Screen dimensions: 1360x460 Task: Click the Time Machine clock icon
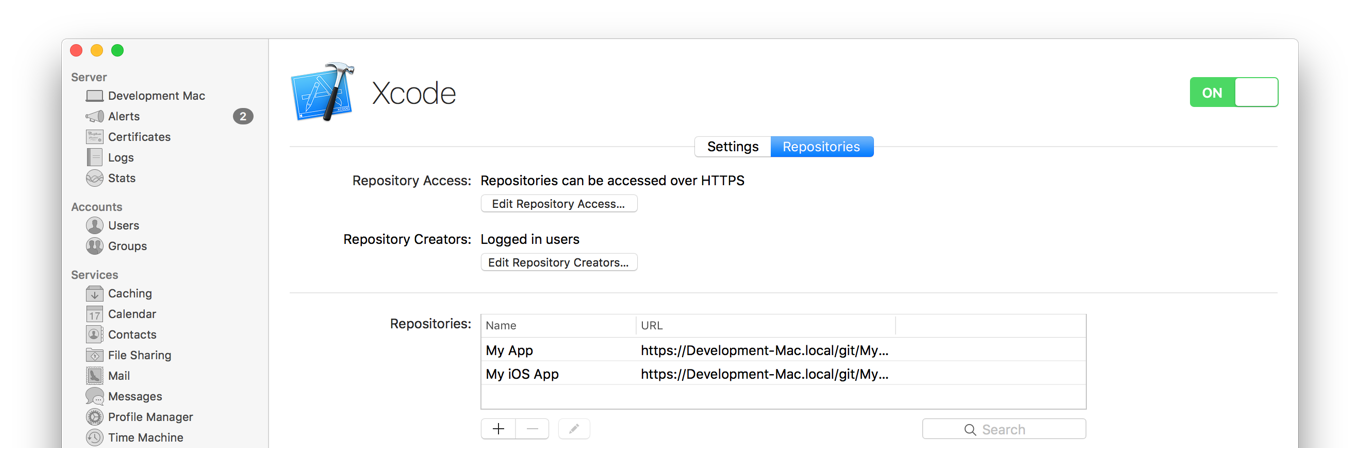tap(95, 438)
